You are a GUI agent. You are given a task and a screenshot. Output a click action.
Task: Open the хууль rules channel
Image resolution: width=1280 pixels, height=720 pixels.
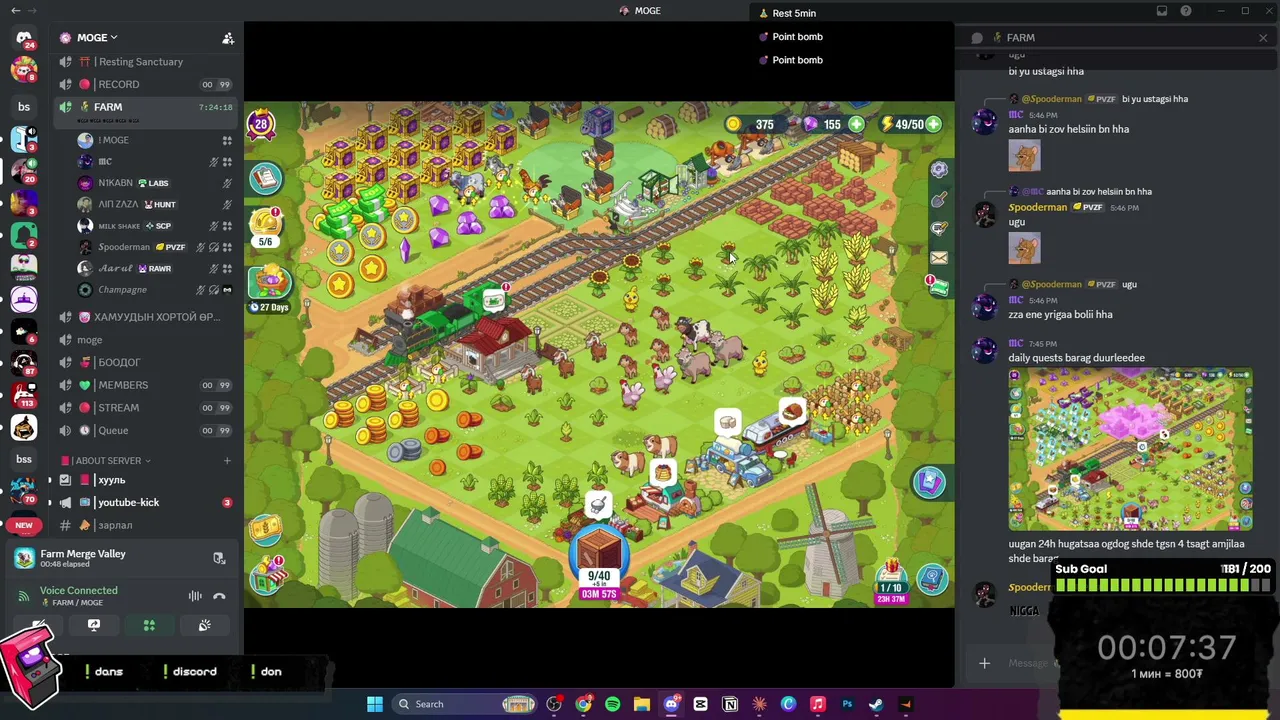tap(146, 480)
